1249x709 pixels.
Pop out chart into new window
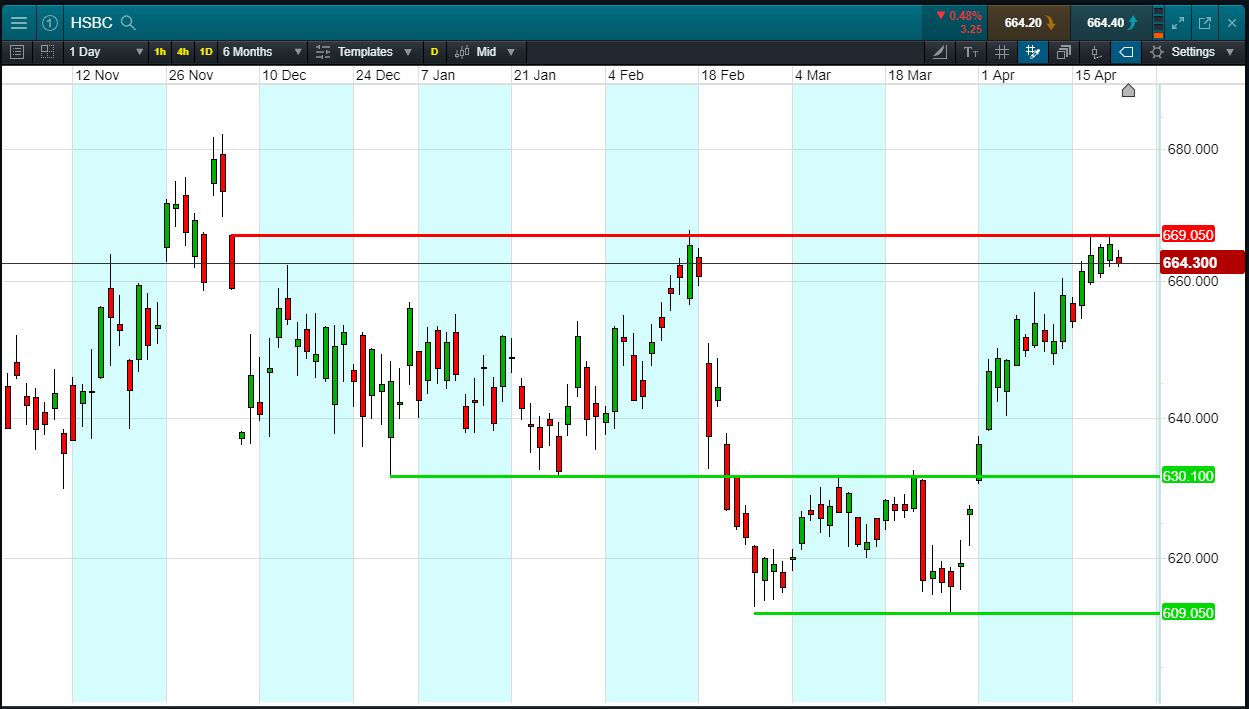click(x=1205, y=22)
